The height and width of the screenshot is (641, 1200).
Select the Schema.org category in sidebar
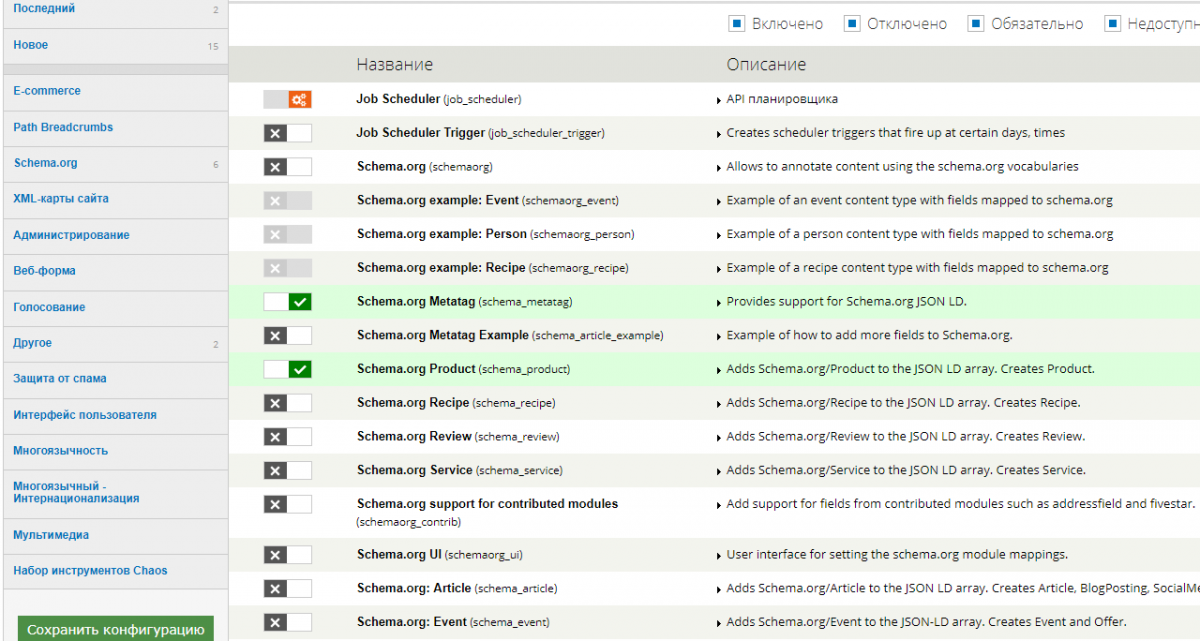tap(45, 163)
